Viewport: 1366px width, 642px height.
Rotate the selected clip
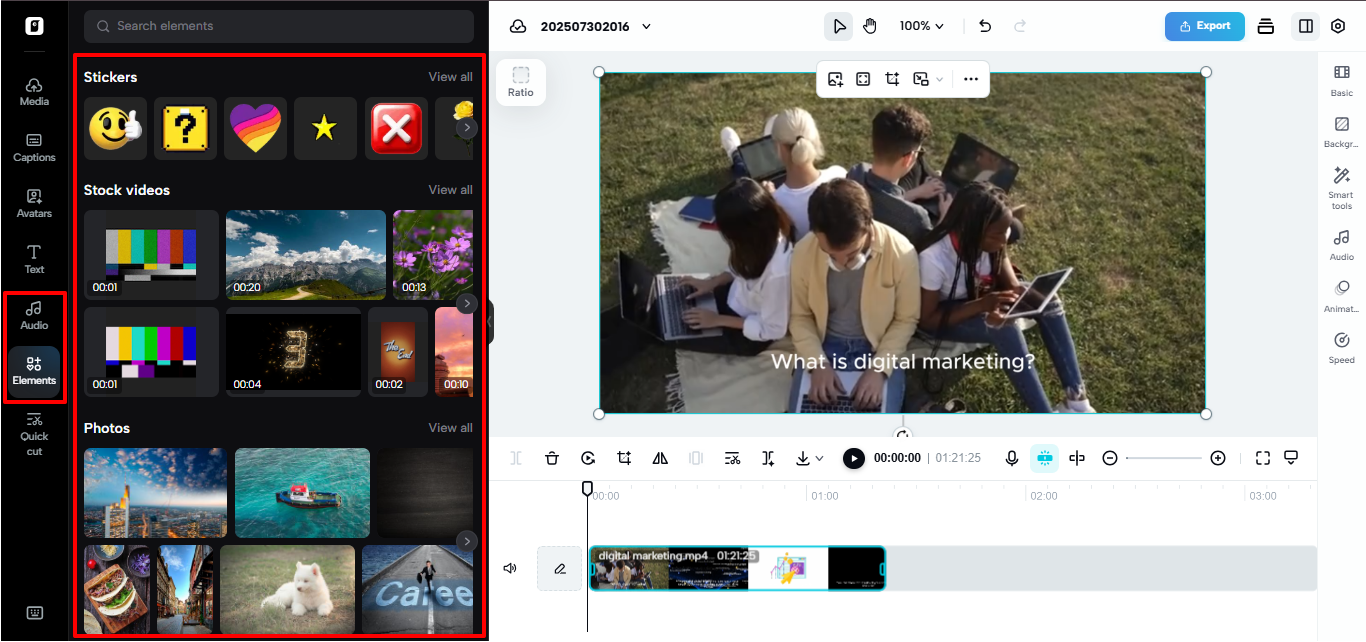[588, 458]
